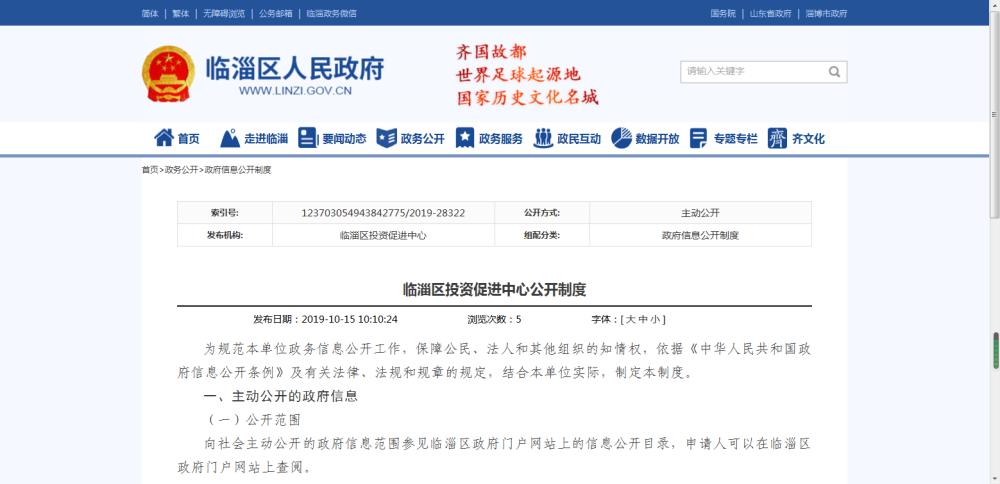1000x484 pixels.
Task: Switch to 繁体 traditional Chinese
Action: pyautogui.click(x=180, y=13)
